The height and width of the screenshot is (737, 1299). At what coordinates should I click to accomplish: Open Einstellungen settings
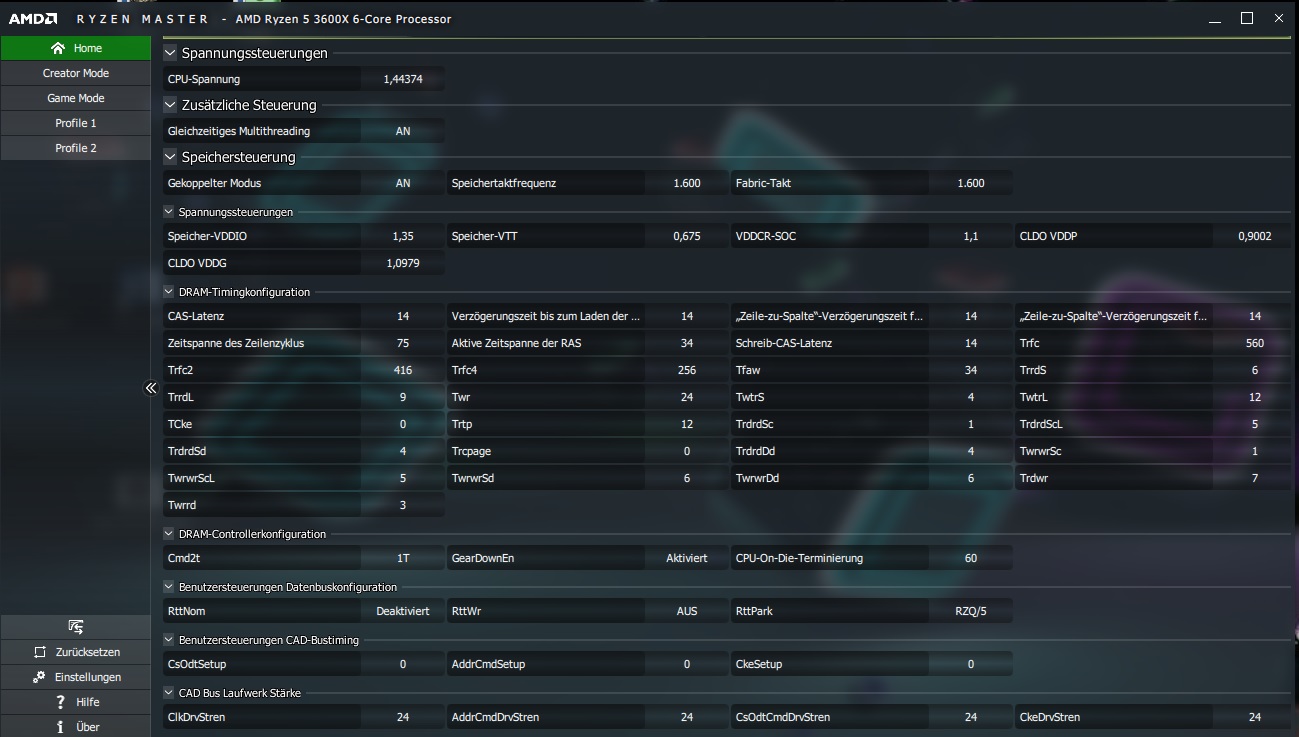coord(75,677)
